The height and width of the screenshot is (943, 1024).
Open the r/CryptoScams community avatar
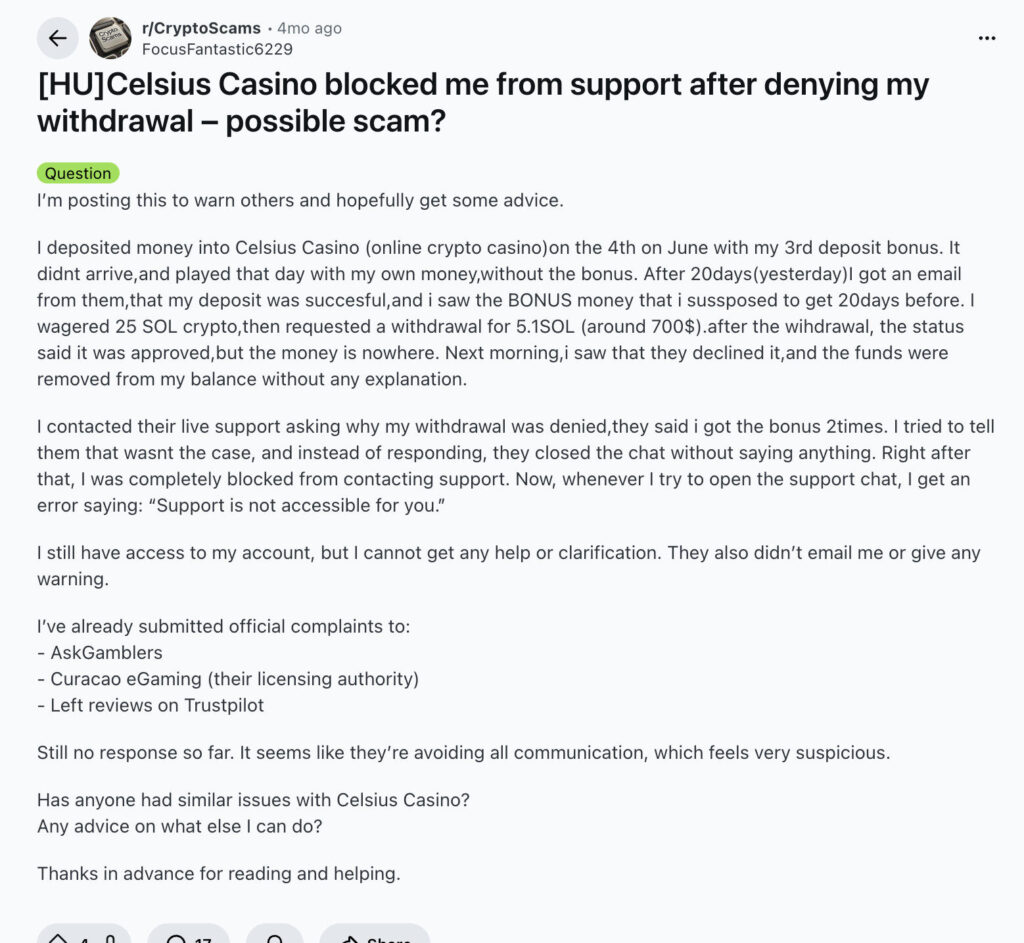tap(110, 38)
